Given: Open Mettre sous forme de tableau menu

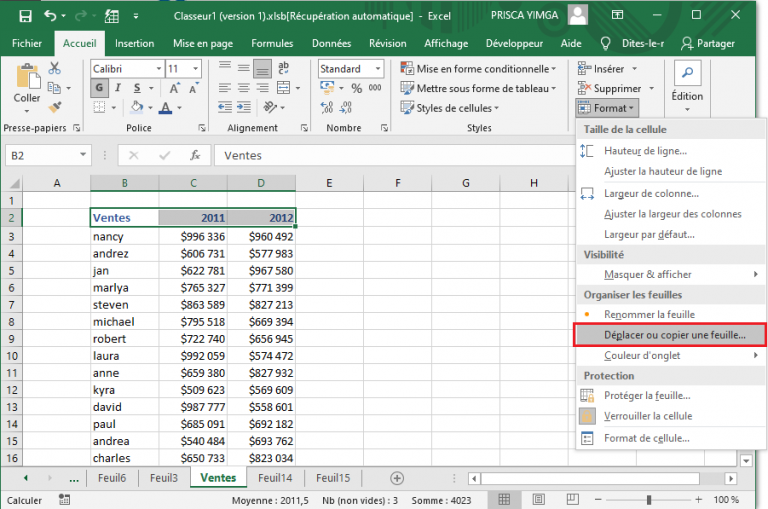Looking at the screenshot, I should point(478,88).
